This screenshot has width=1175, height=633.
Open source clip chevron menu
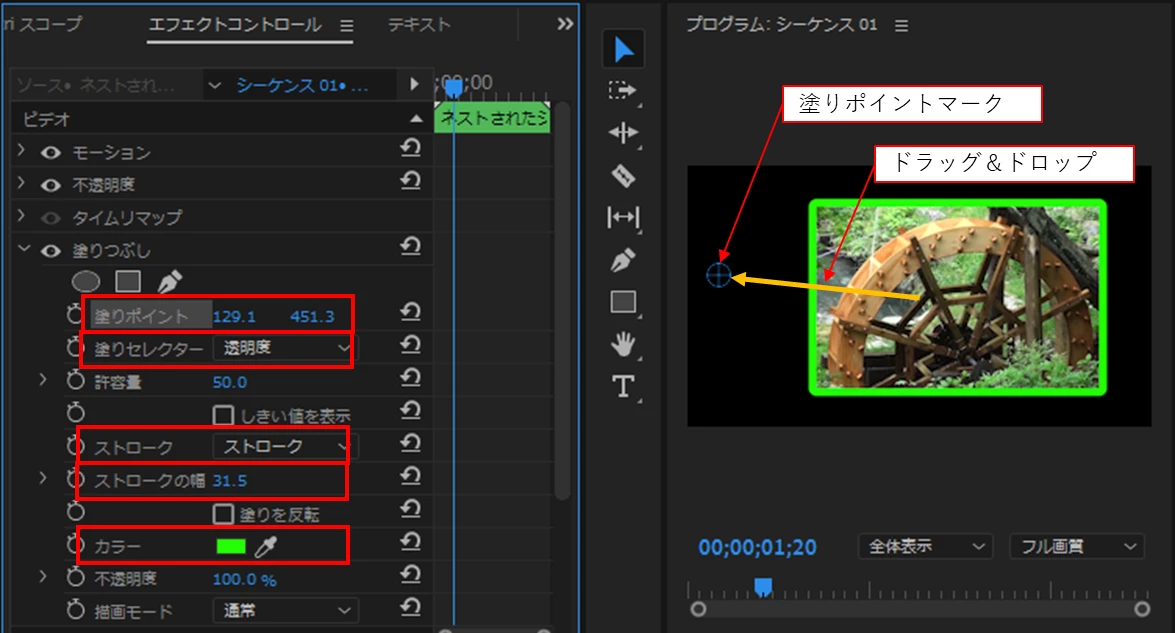[x=214, y=85]
